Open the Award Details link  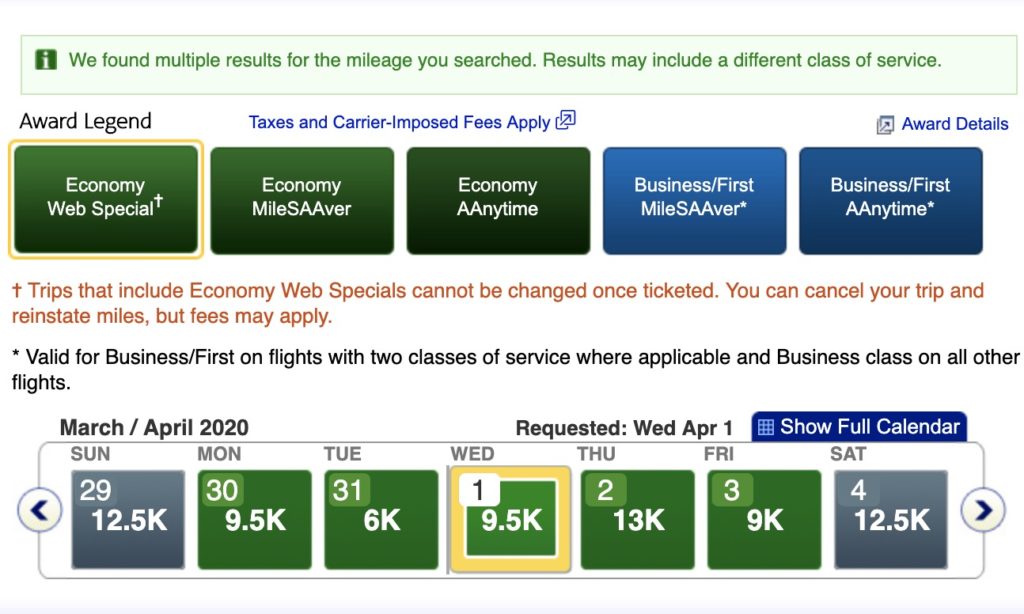[x=954, y=124]
